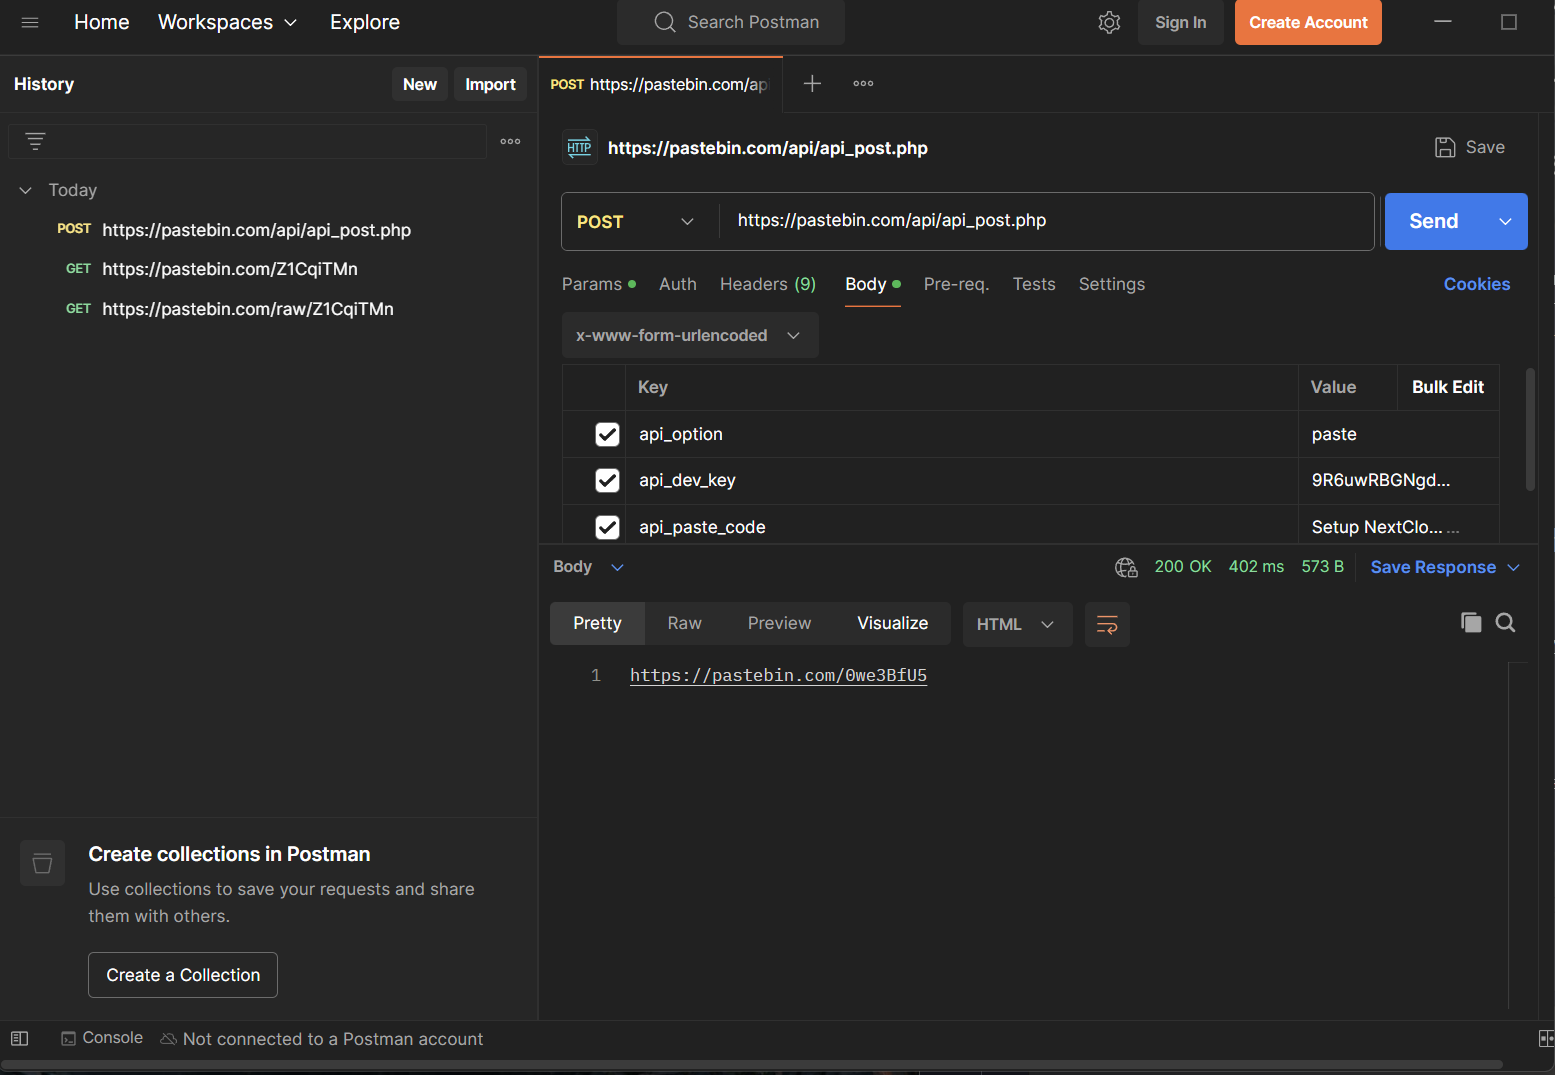Toggle line wrap icon in response

(1107, 625)
